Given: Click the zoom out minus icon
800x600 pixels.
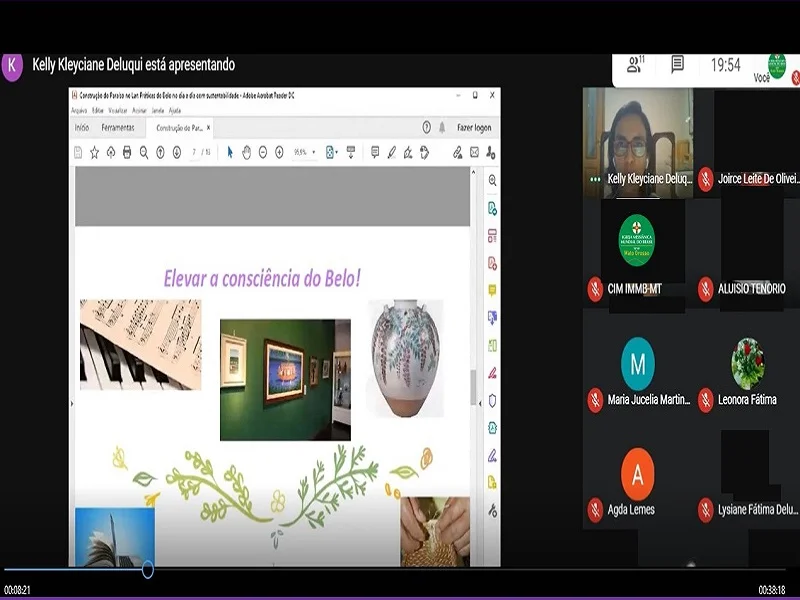Looking at the screenshot, I should 263,153.
